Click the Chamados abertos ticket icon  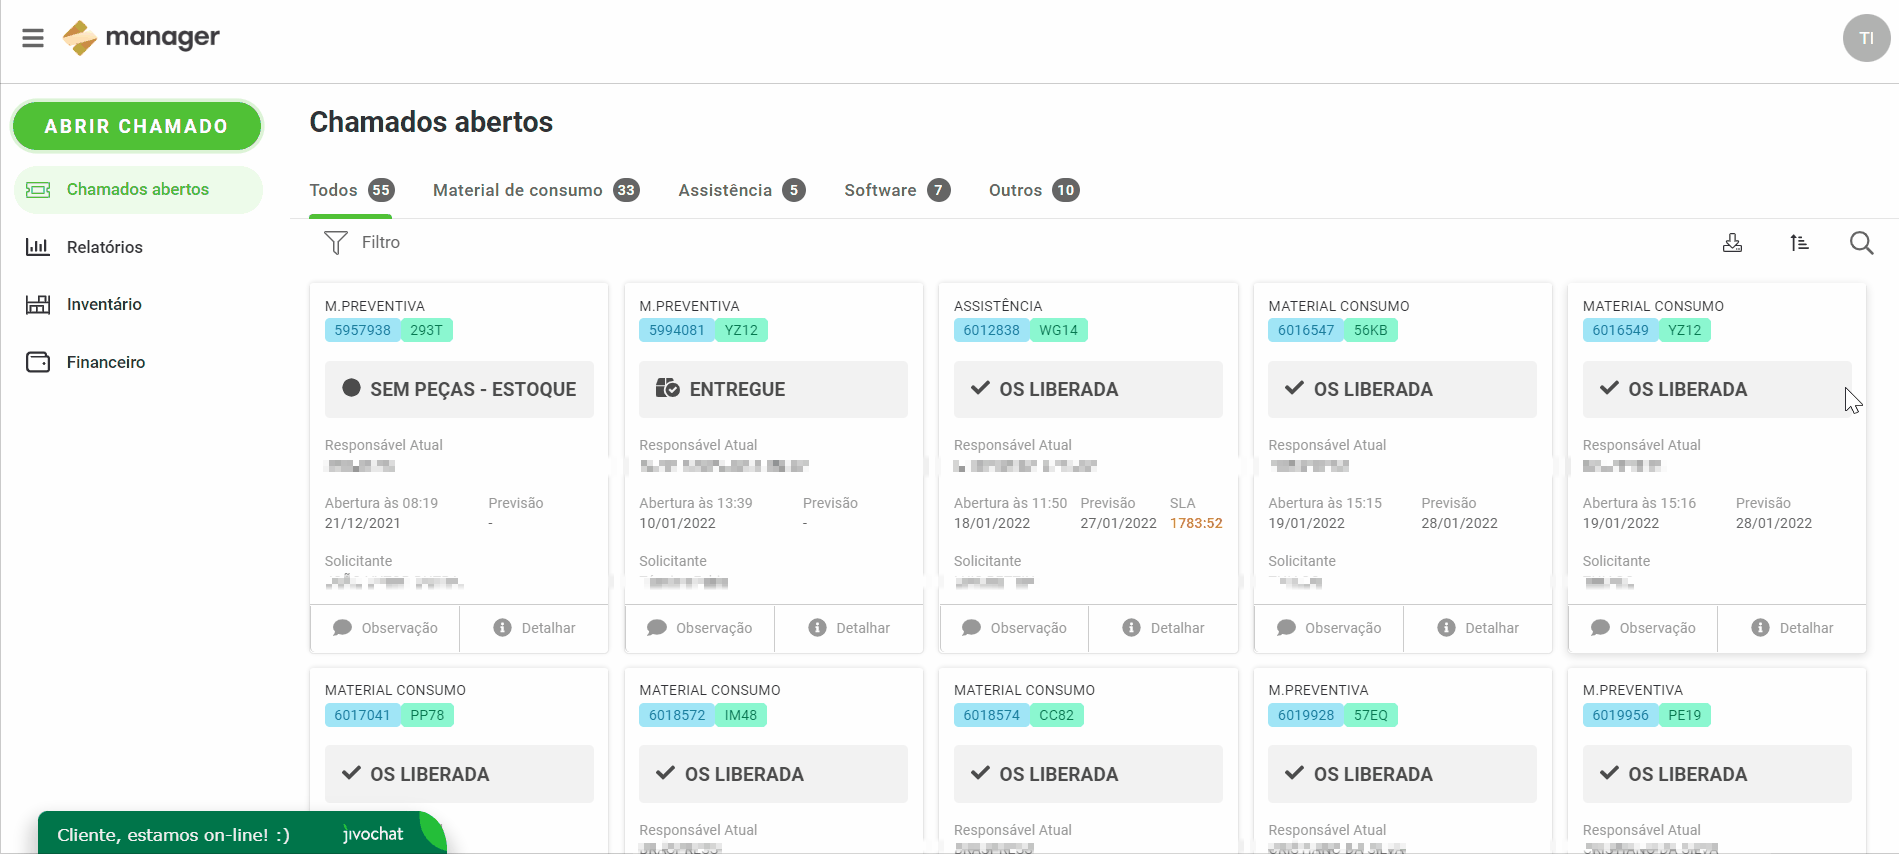tap(38, 190)
